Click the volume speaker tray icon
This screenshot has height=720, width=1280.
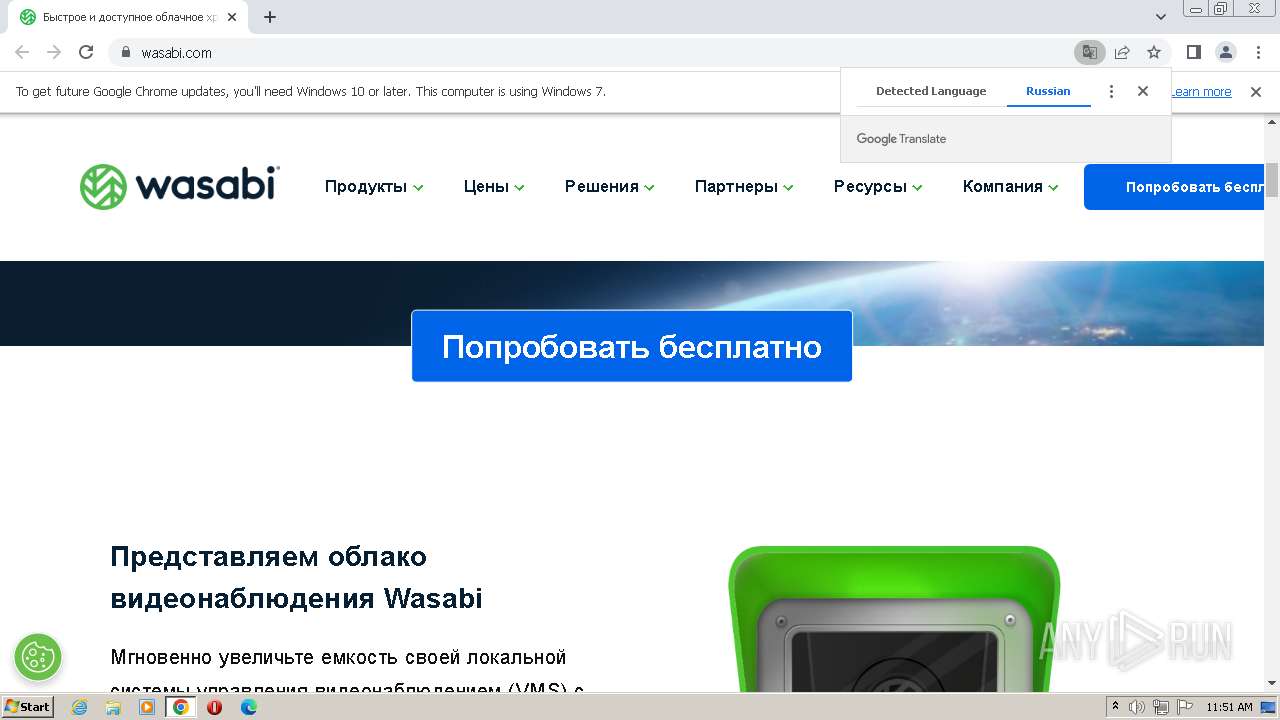point(1137,707)
